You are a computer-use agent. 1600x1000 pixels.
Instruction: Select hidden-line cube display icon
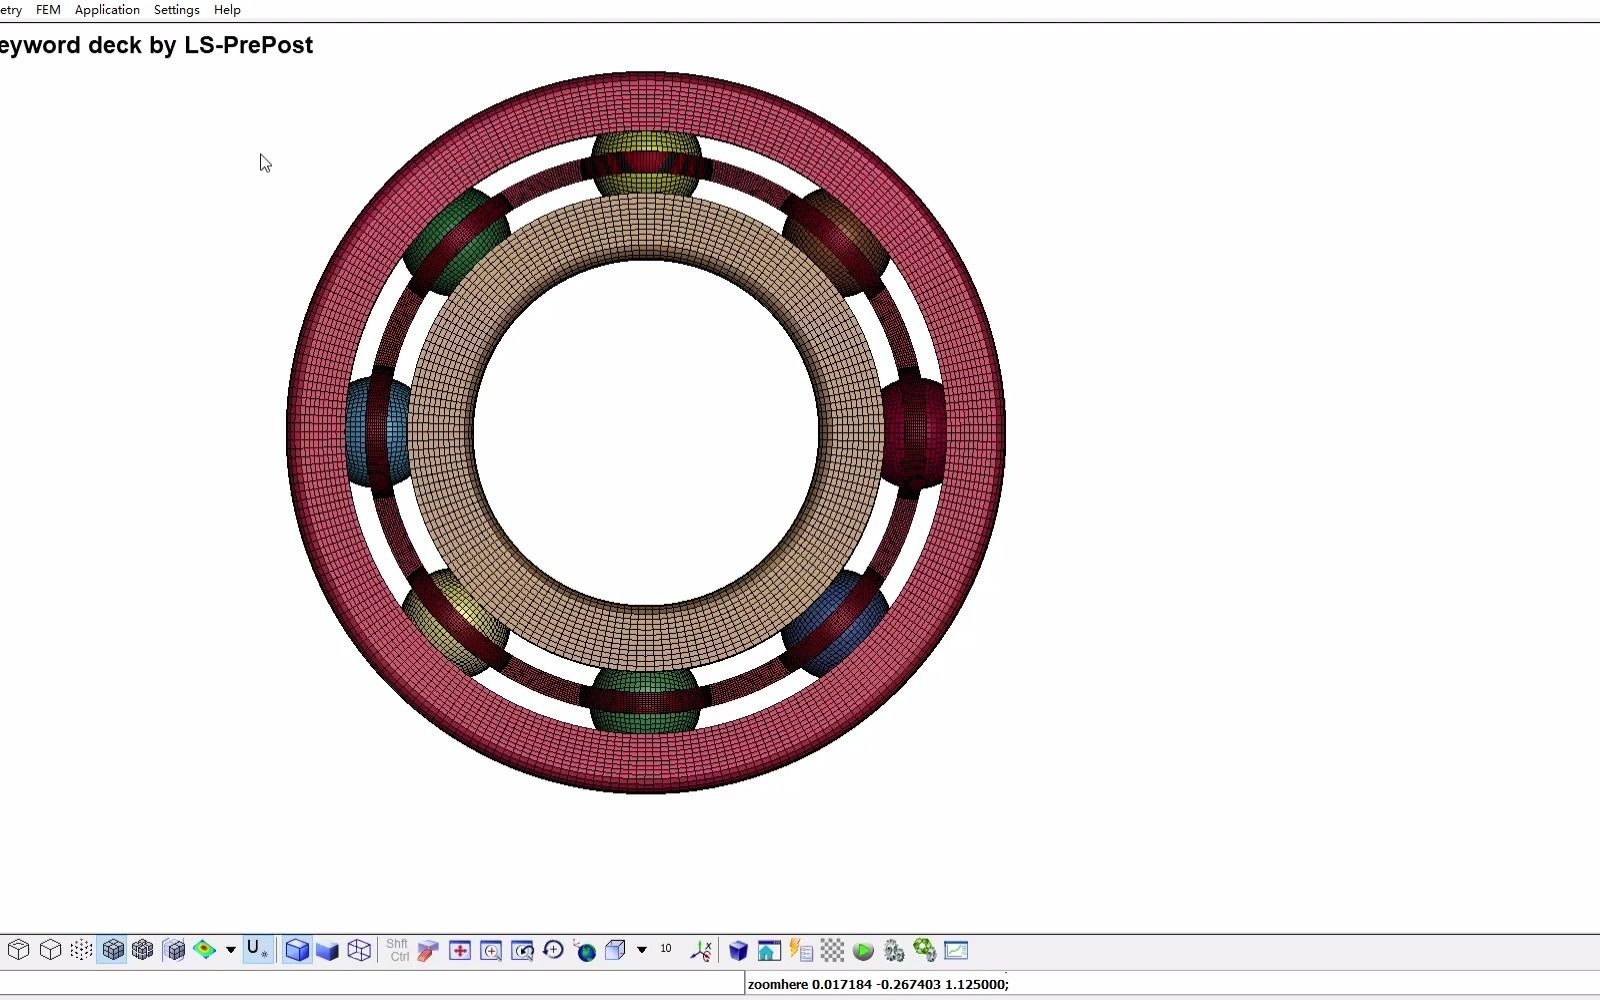coord(19,950)
